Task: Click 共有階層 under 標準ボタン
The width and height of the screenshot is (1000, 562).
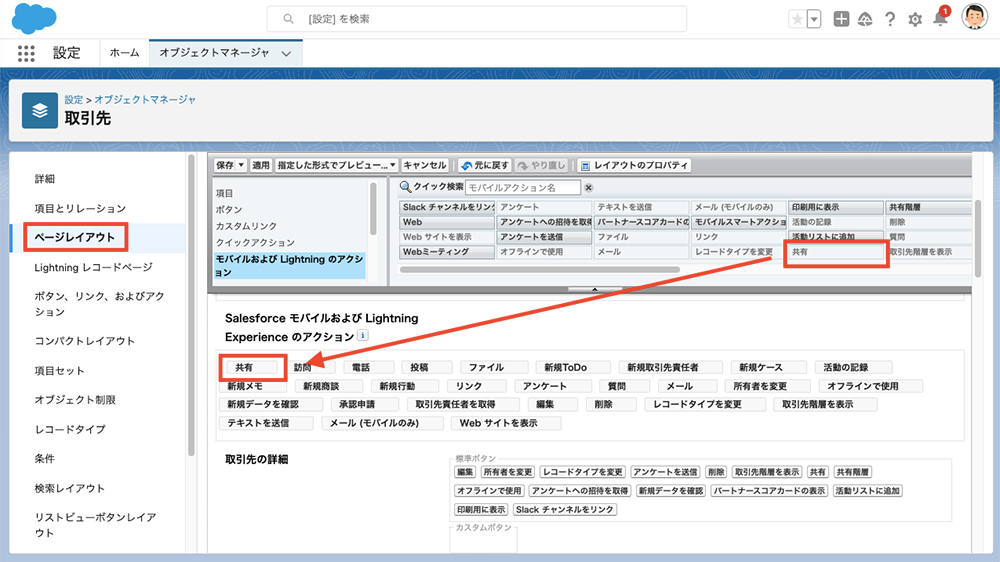Action: point(853,472)
